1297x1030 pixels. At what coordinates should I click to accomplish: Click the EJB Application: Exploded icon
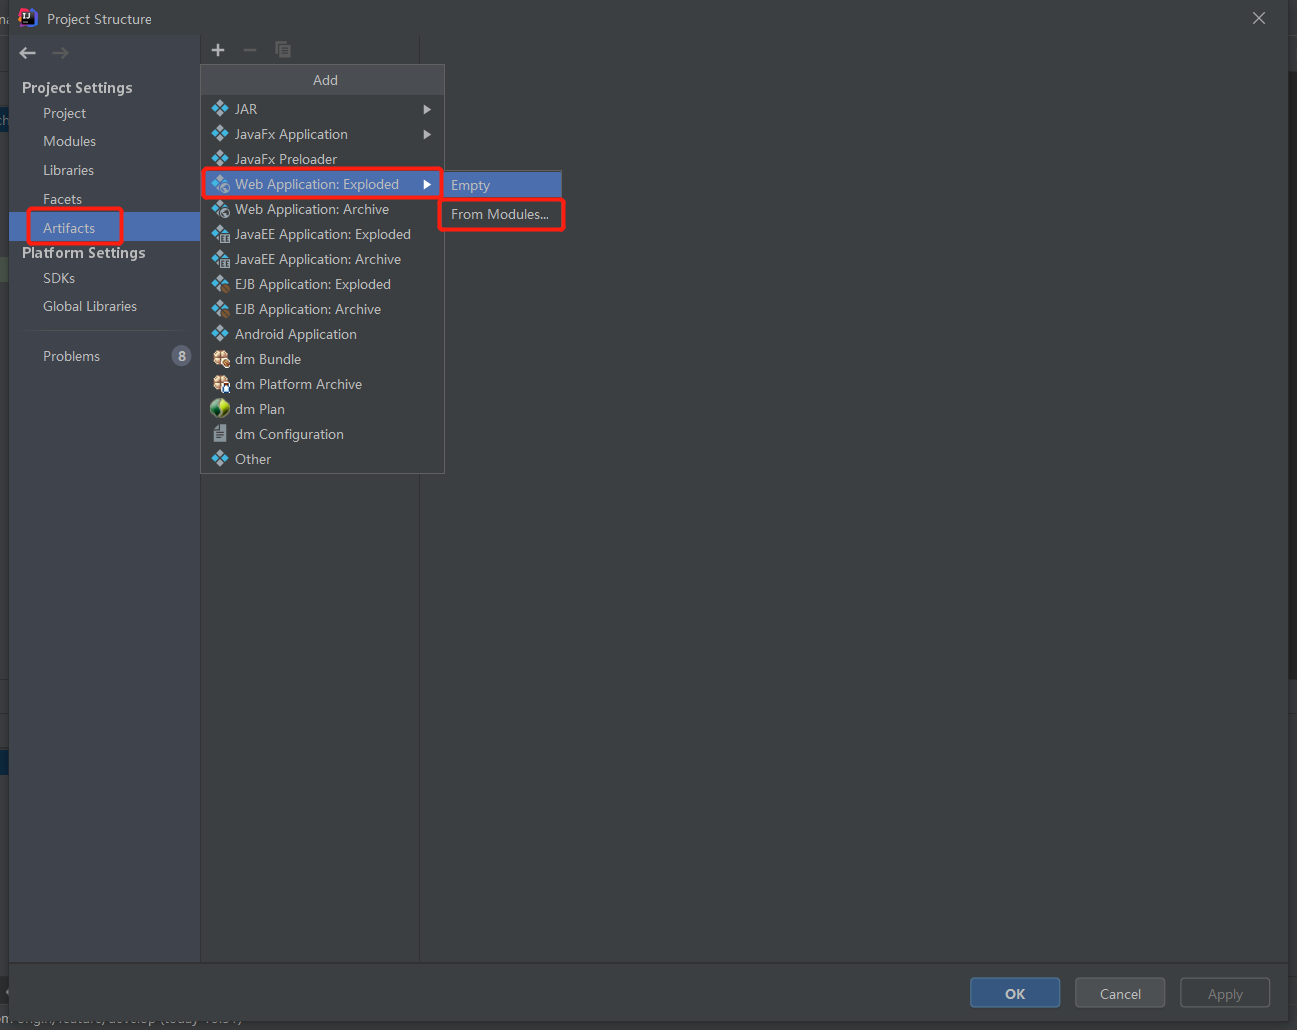pyautogui.click(x=220, y=284)
